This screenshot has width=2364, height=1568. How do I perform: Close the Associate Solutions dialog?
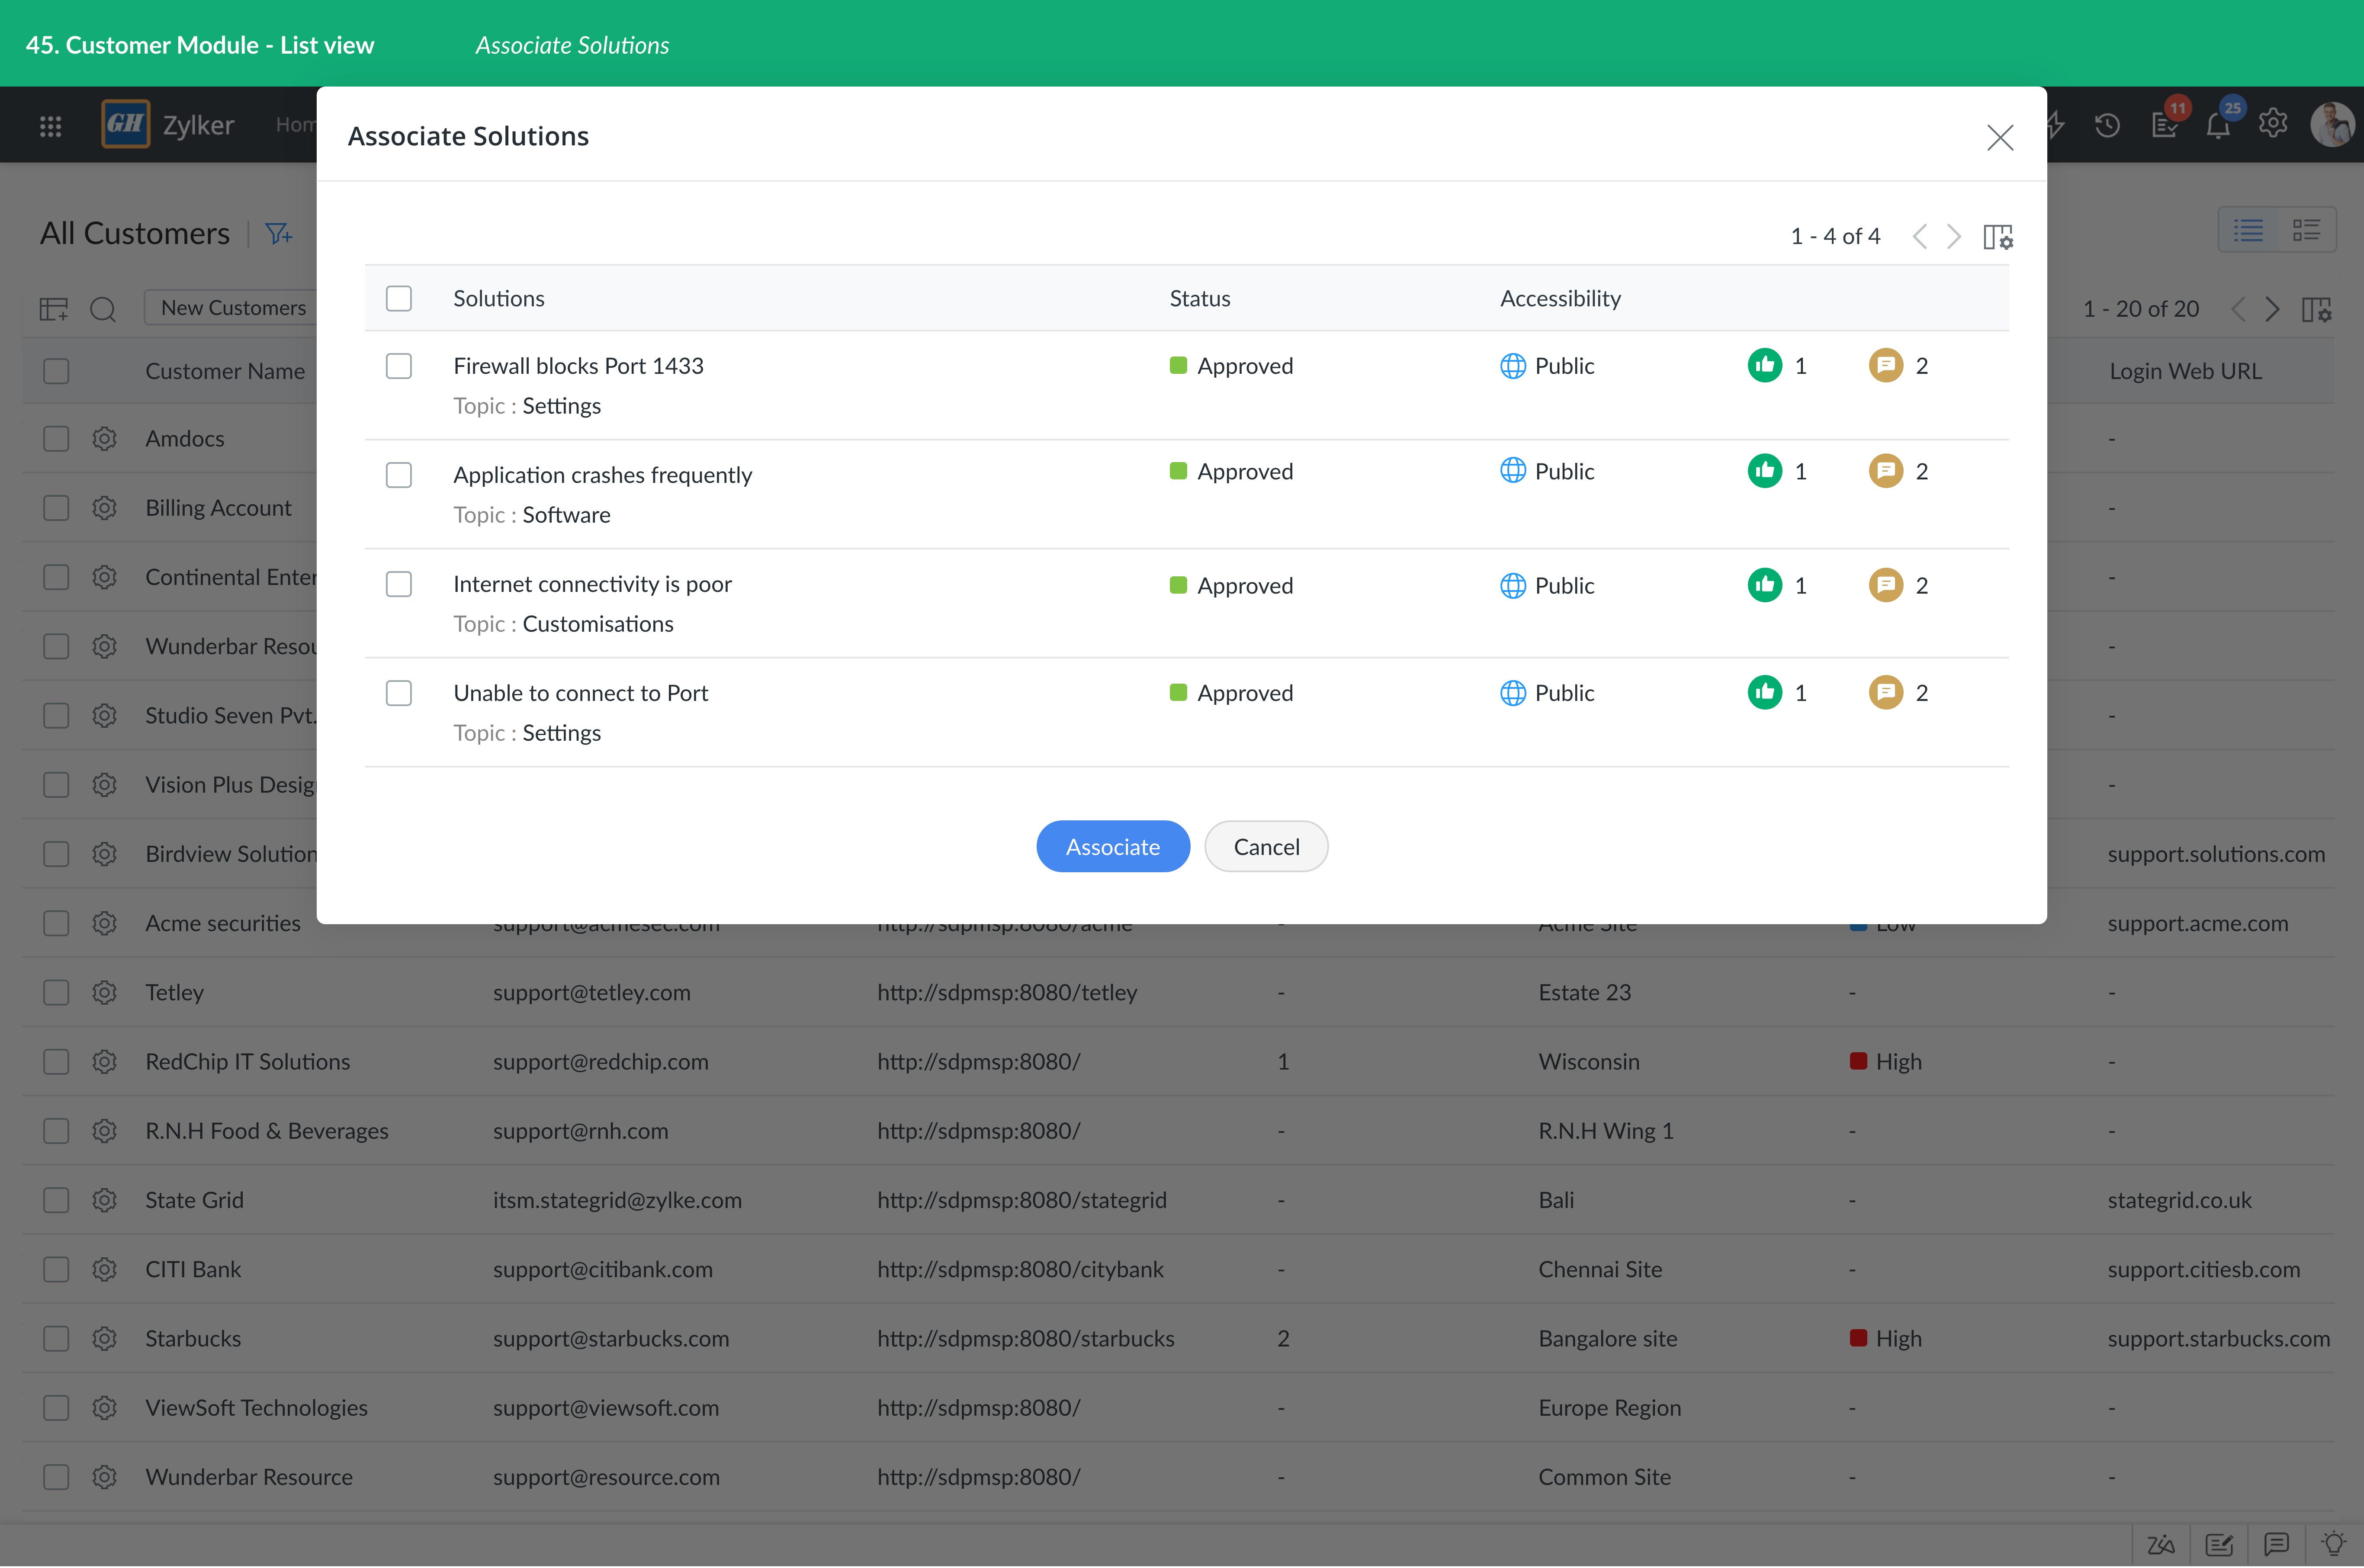(x=2000, y=137)
